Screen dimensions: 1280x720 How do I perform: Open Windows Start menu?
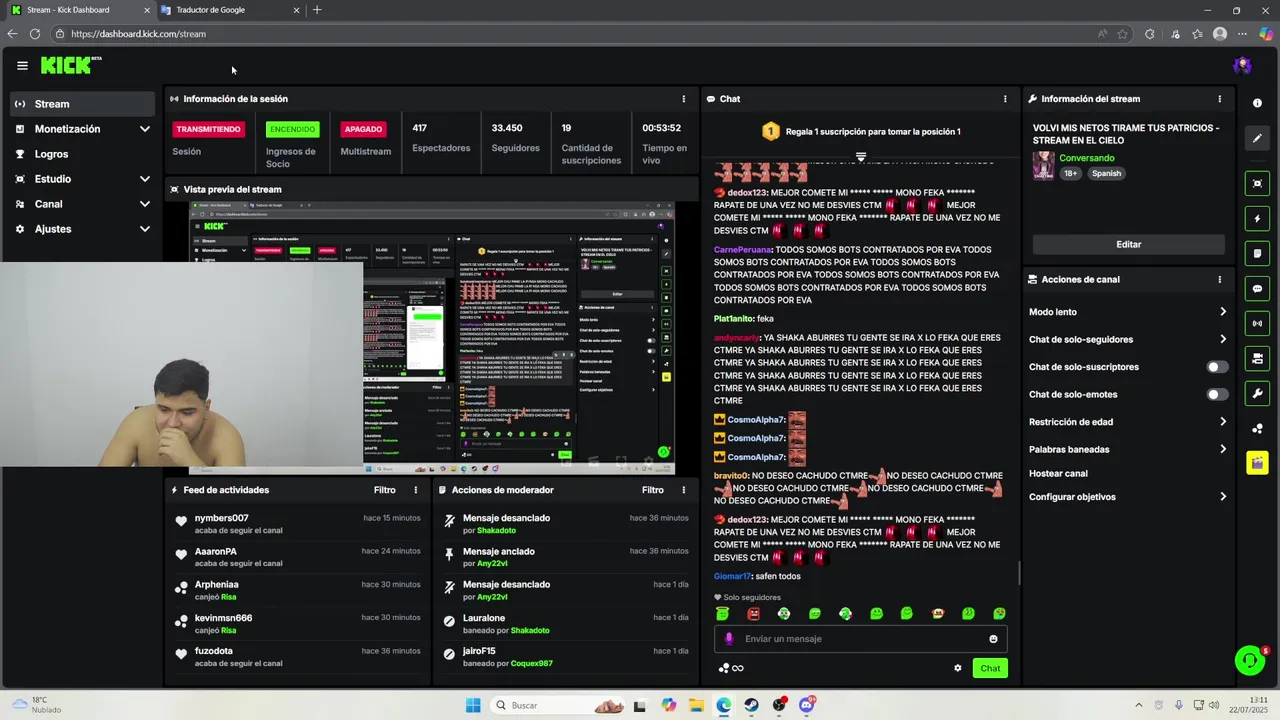coord(473,705)
